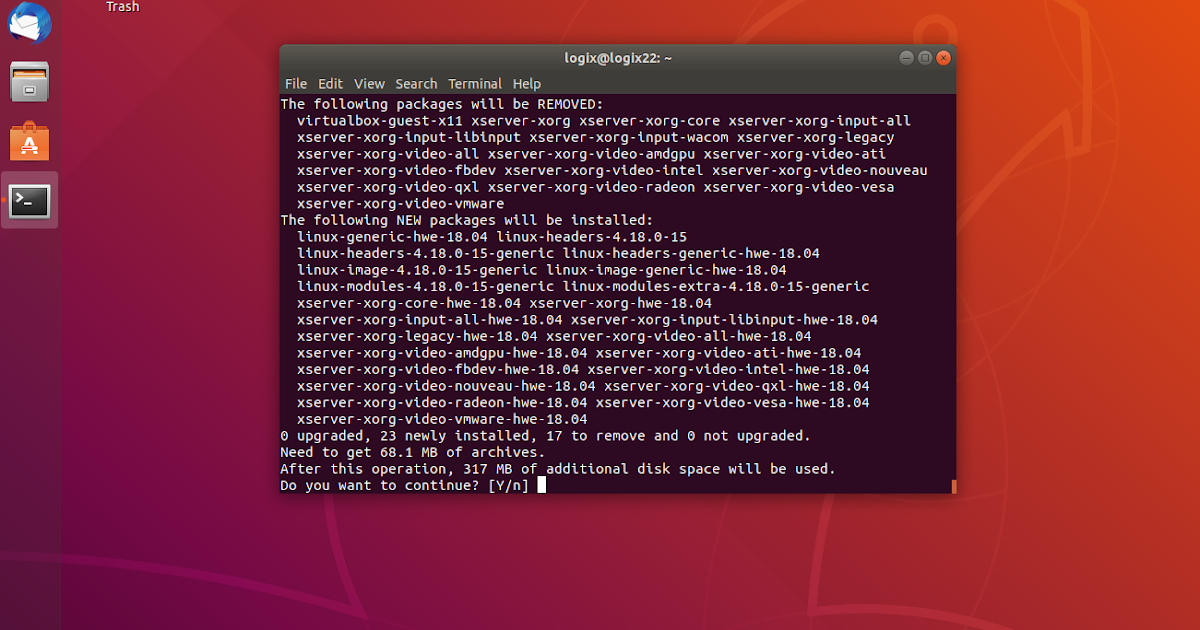The height and width of the screenshot is (630, 1200).
Task: Click the logix@logix22 title bar
Action: pos(617,57)
